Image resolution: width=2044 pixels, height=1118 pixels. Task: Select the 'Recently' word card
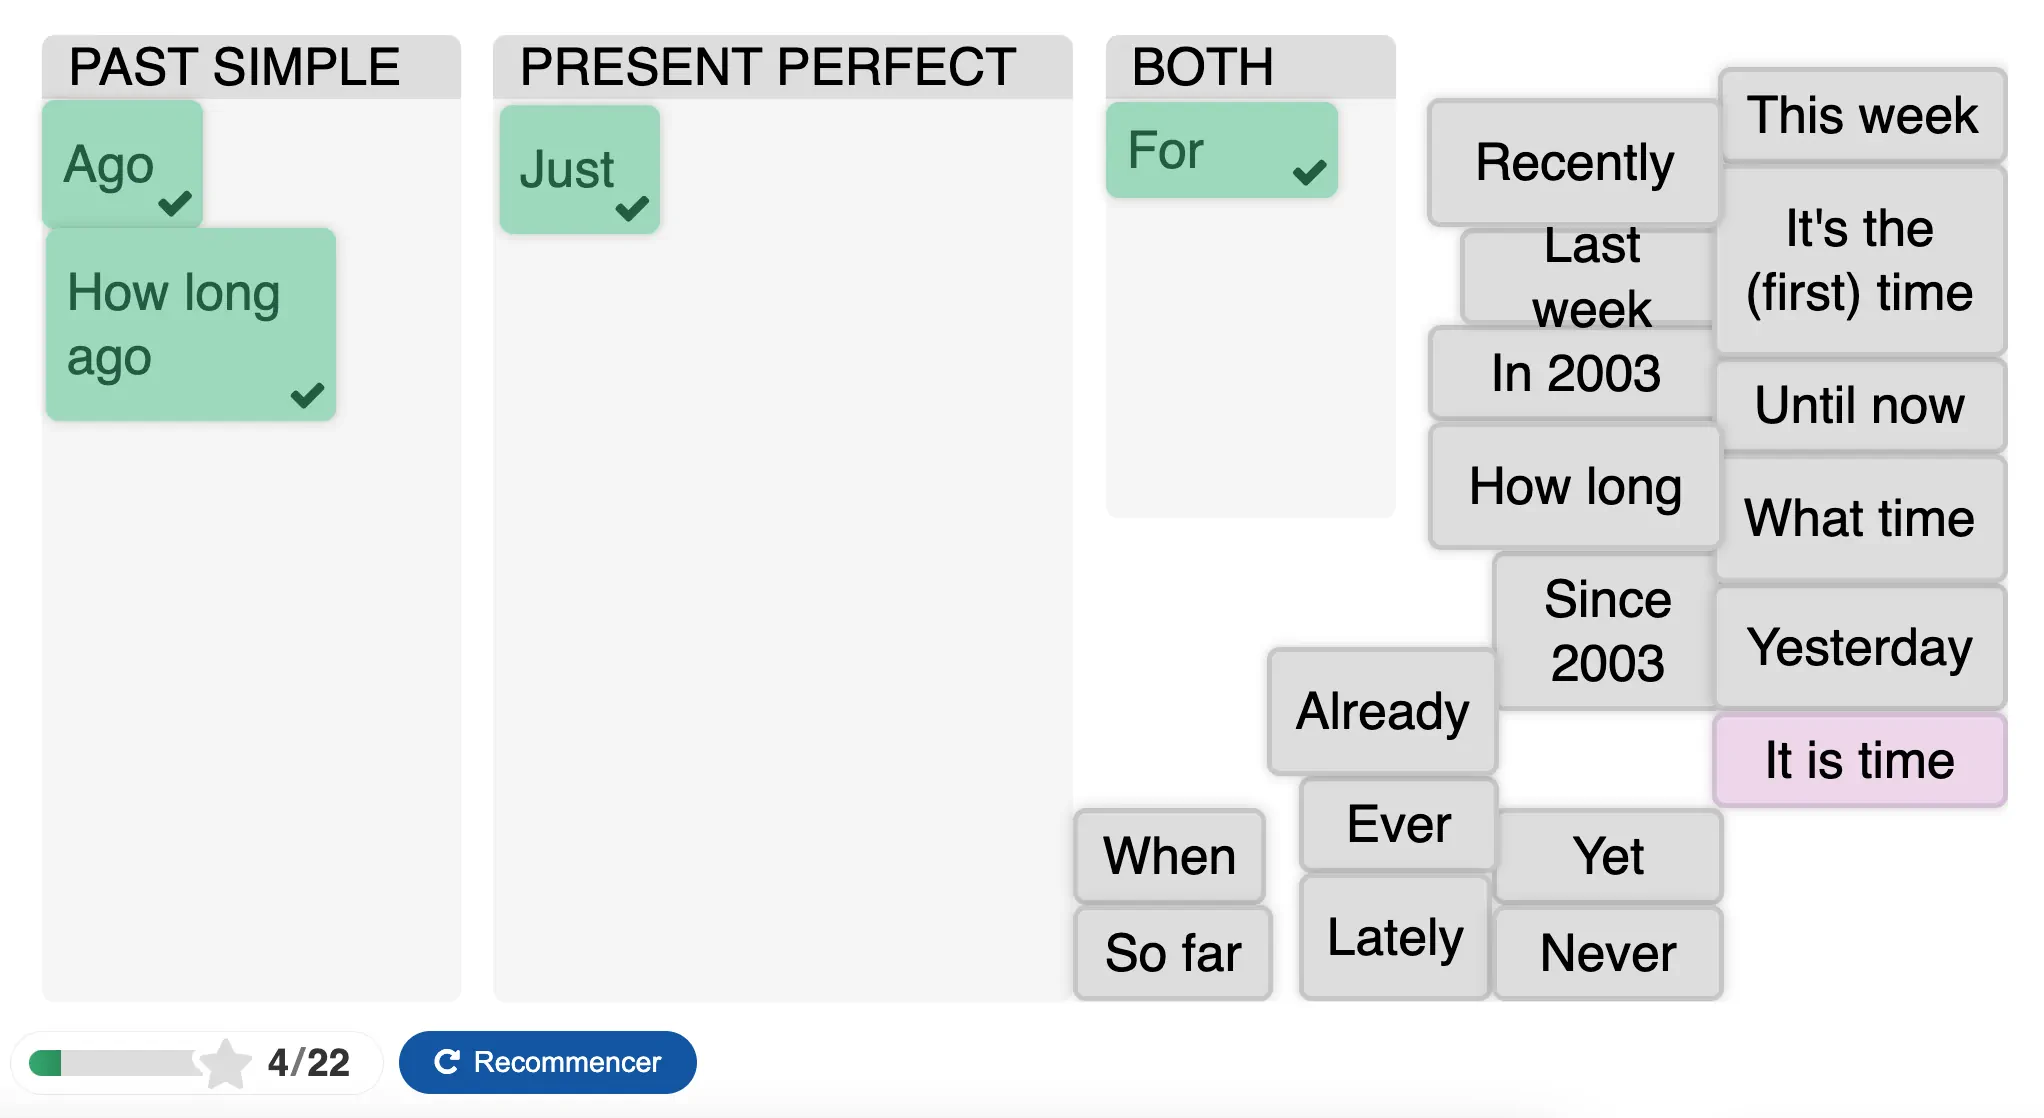coord(1574,162)
